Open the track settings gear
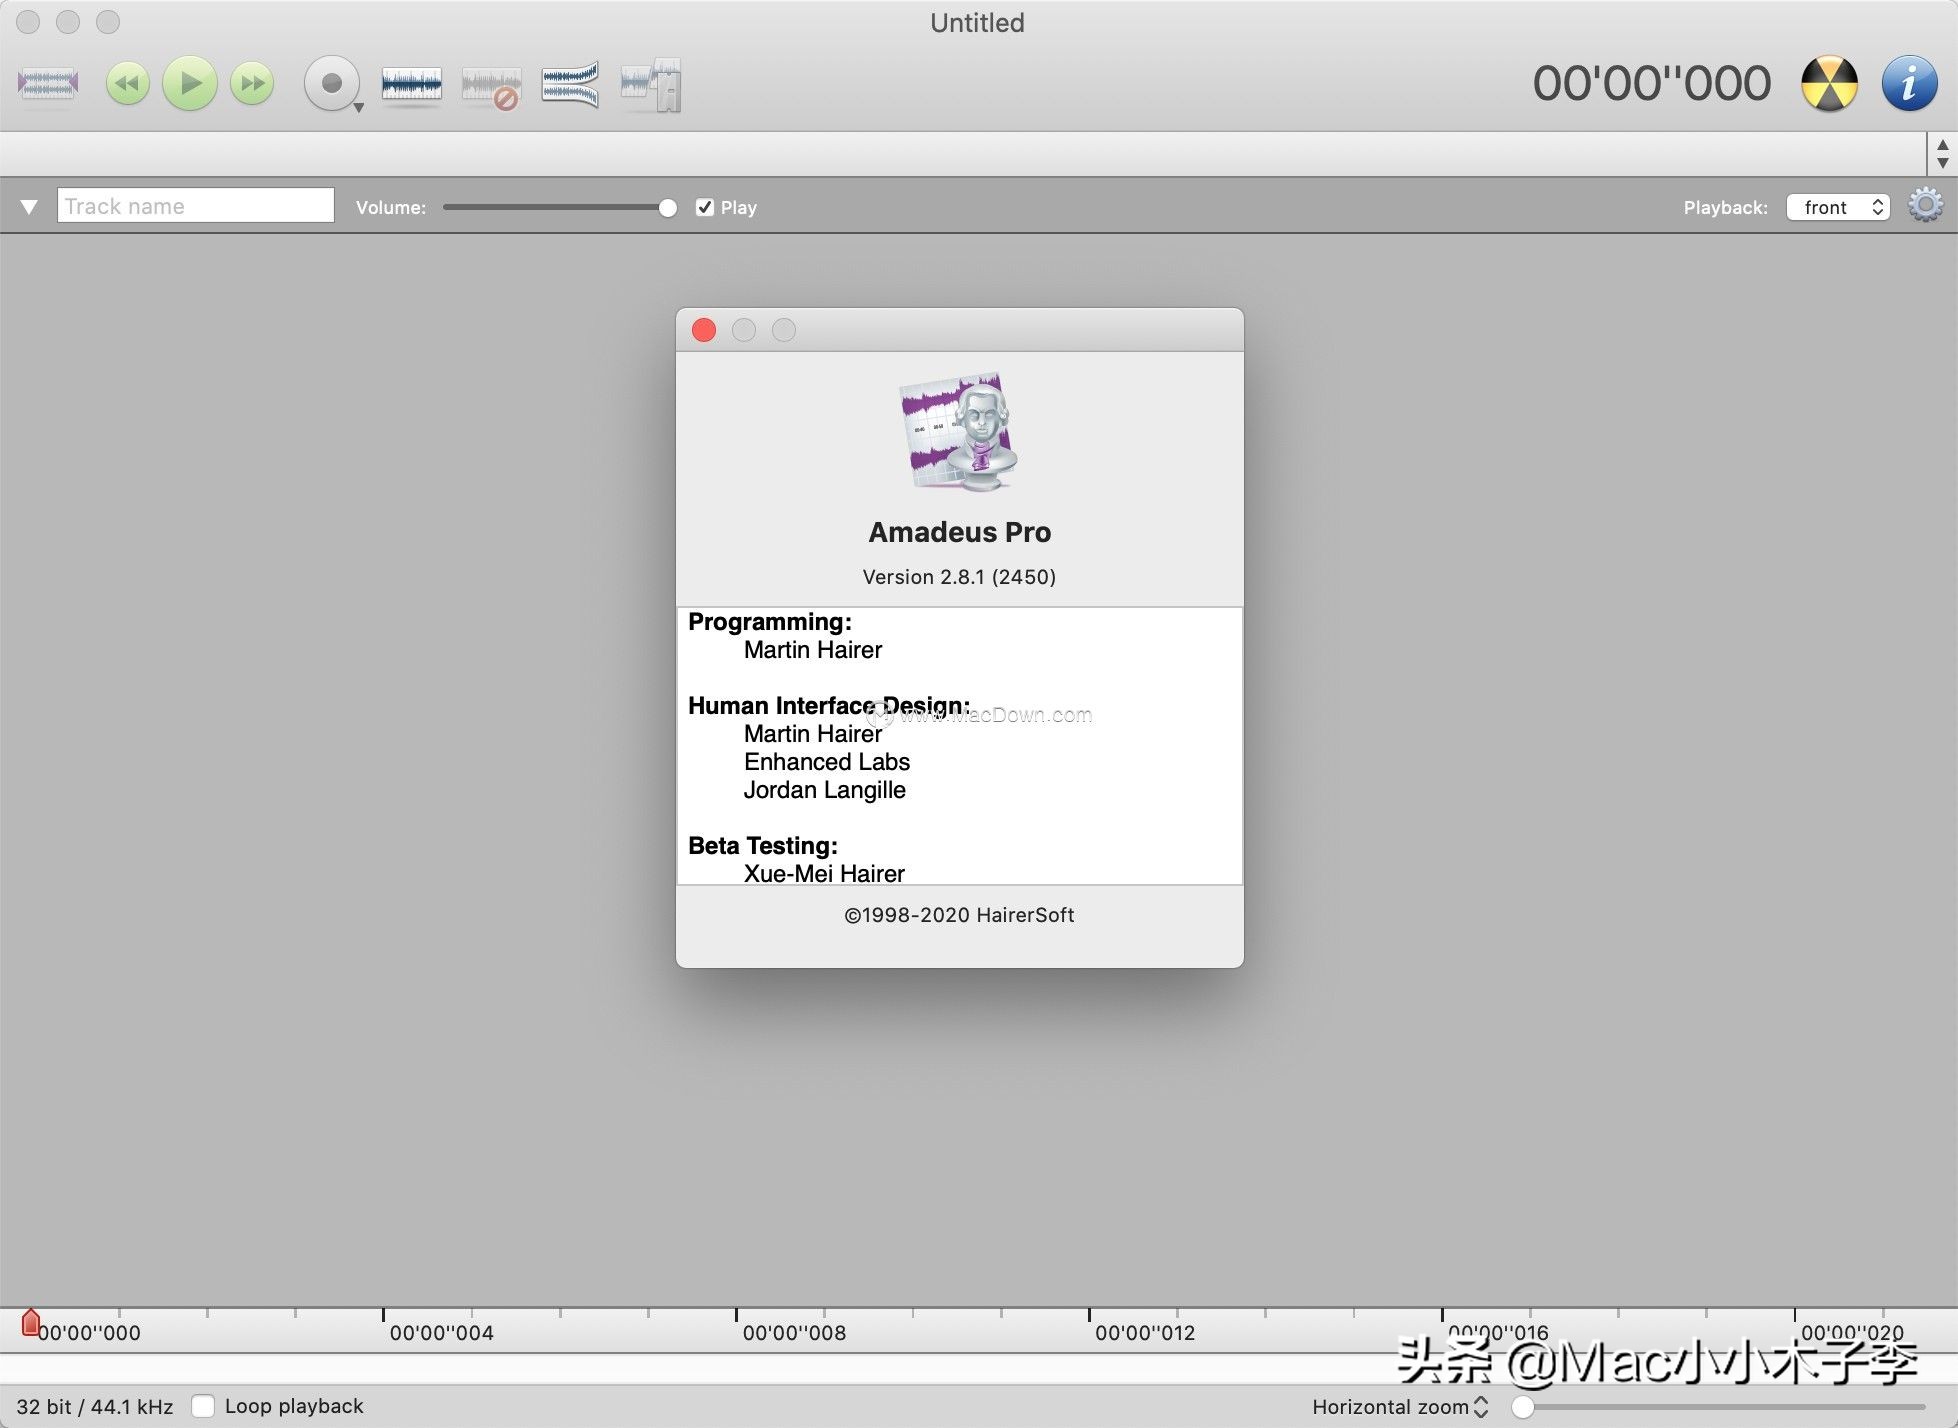The height and width of the screenshot is (1428, 1958). click(x=1925, y=206)
